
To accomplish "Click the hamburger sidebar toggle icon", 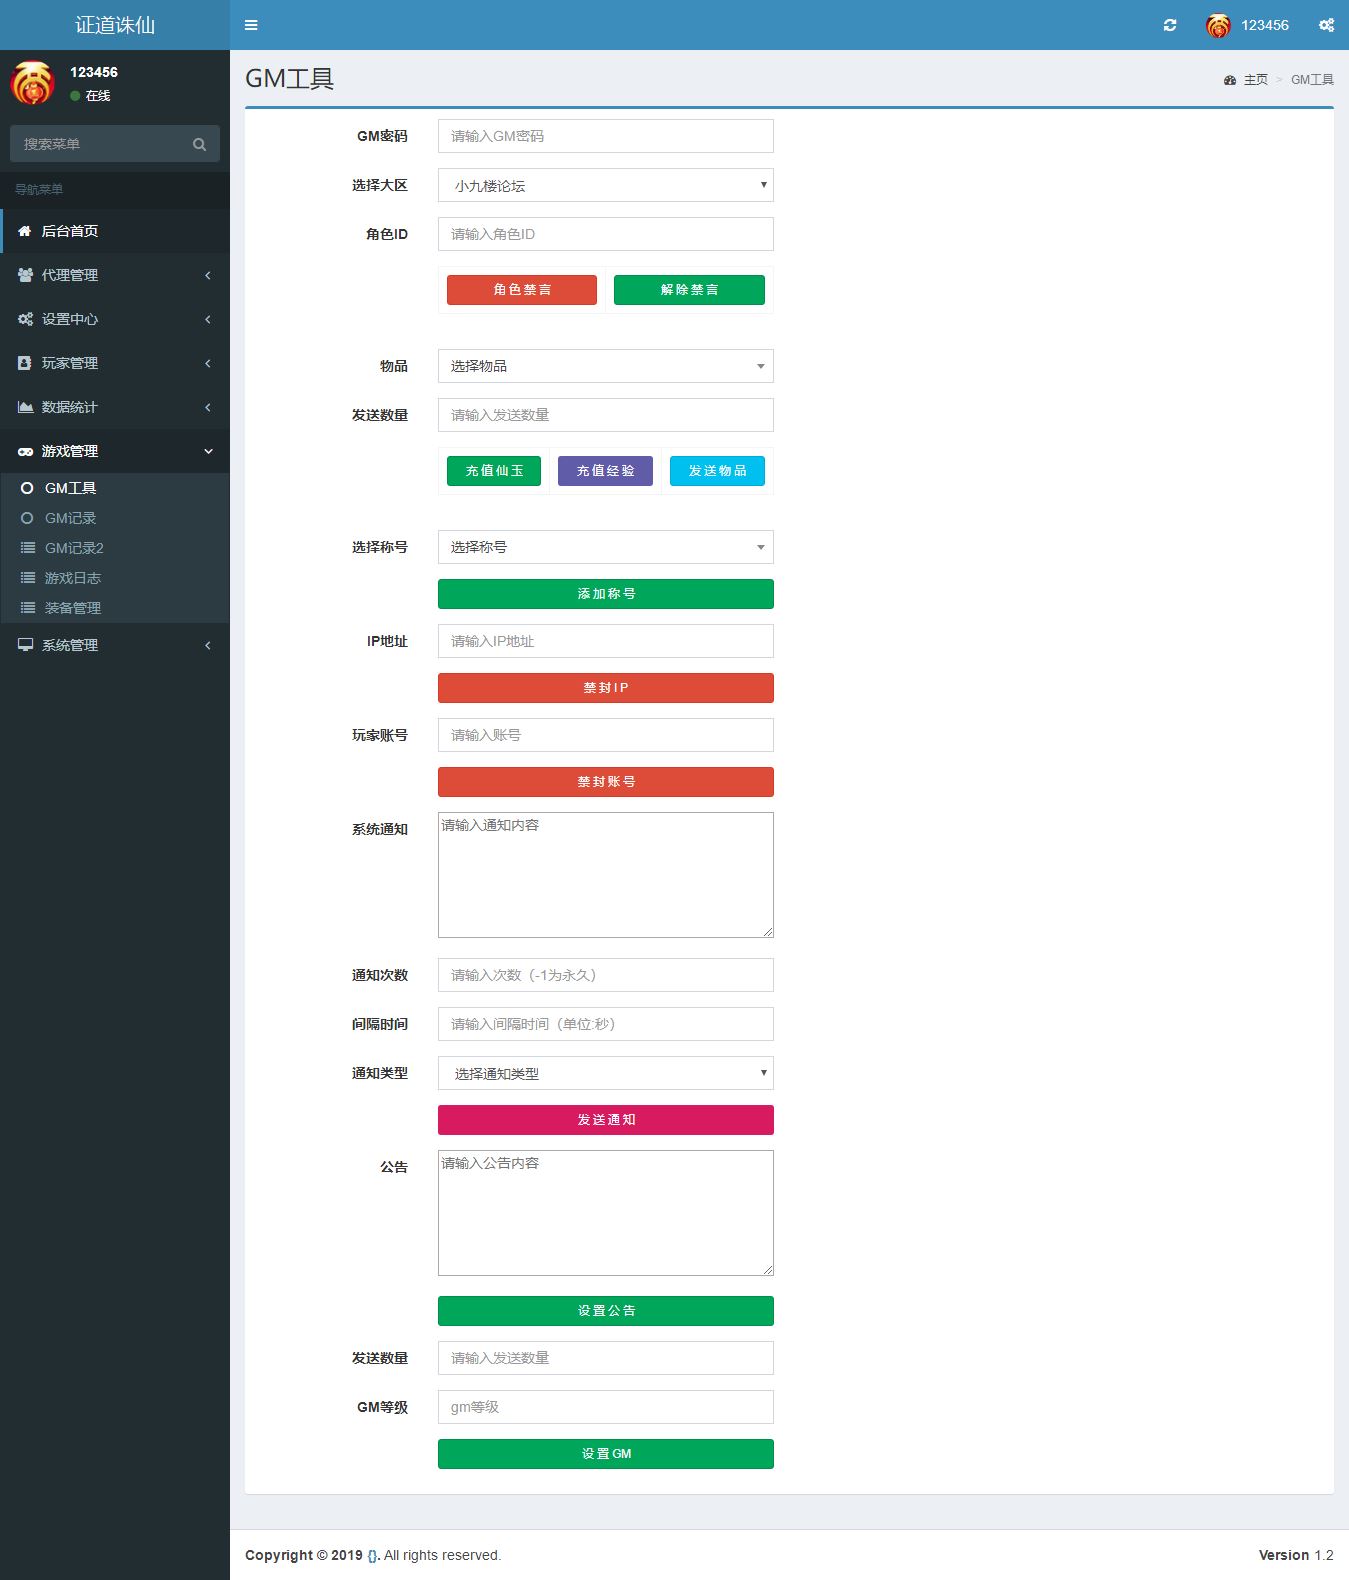I will (x=251, y=25).
